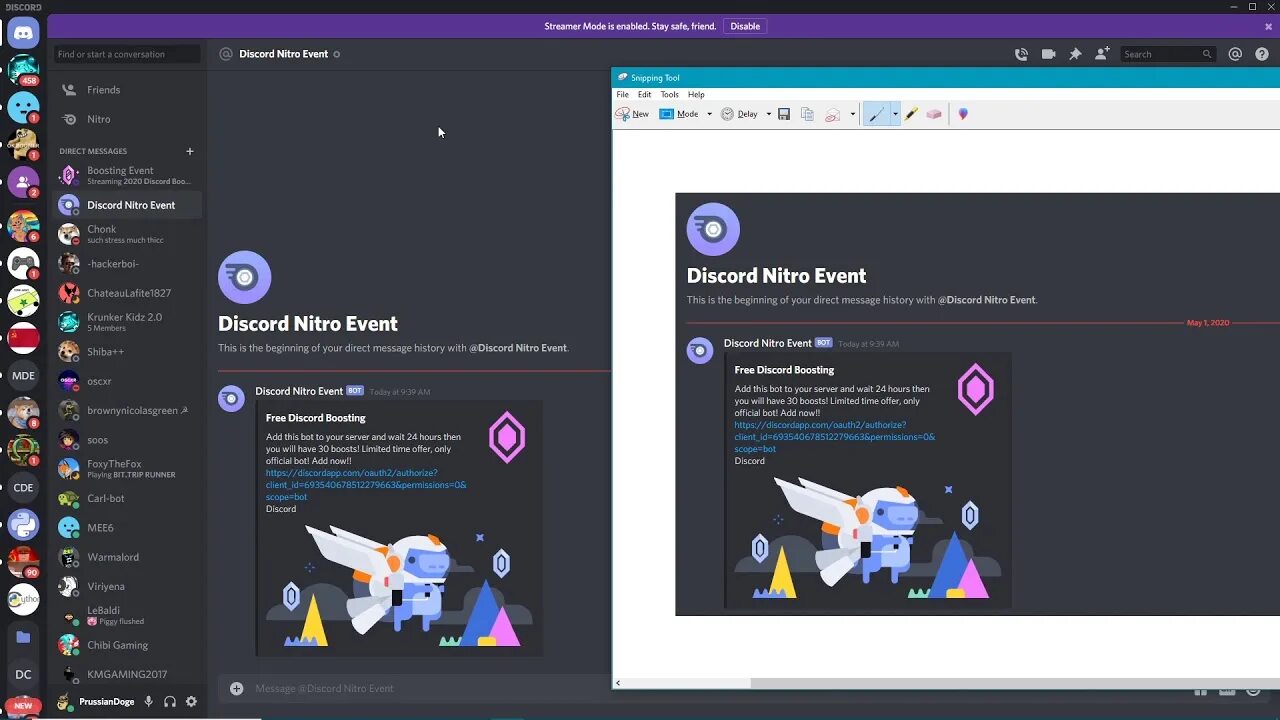Open the Discord Home button
Image resolution: width=1280 pixels, height=720 pixels.
coord(23,33)
